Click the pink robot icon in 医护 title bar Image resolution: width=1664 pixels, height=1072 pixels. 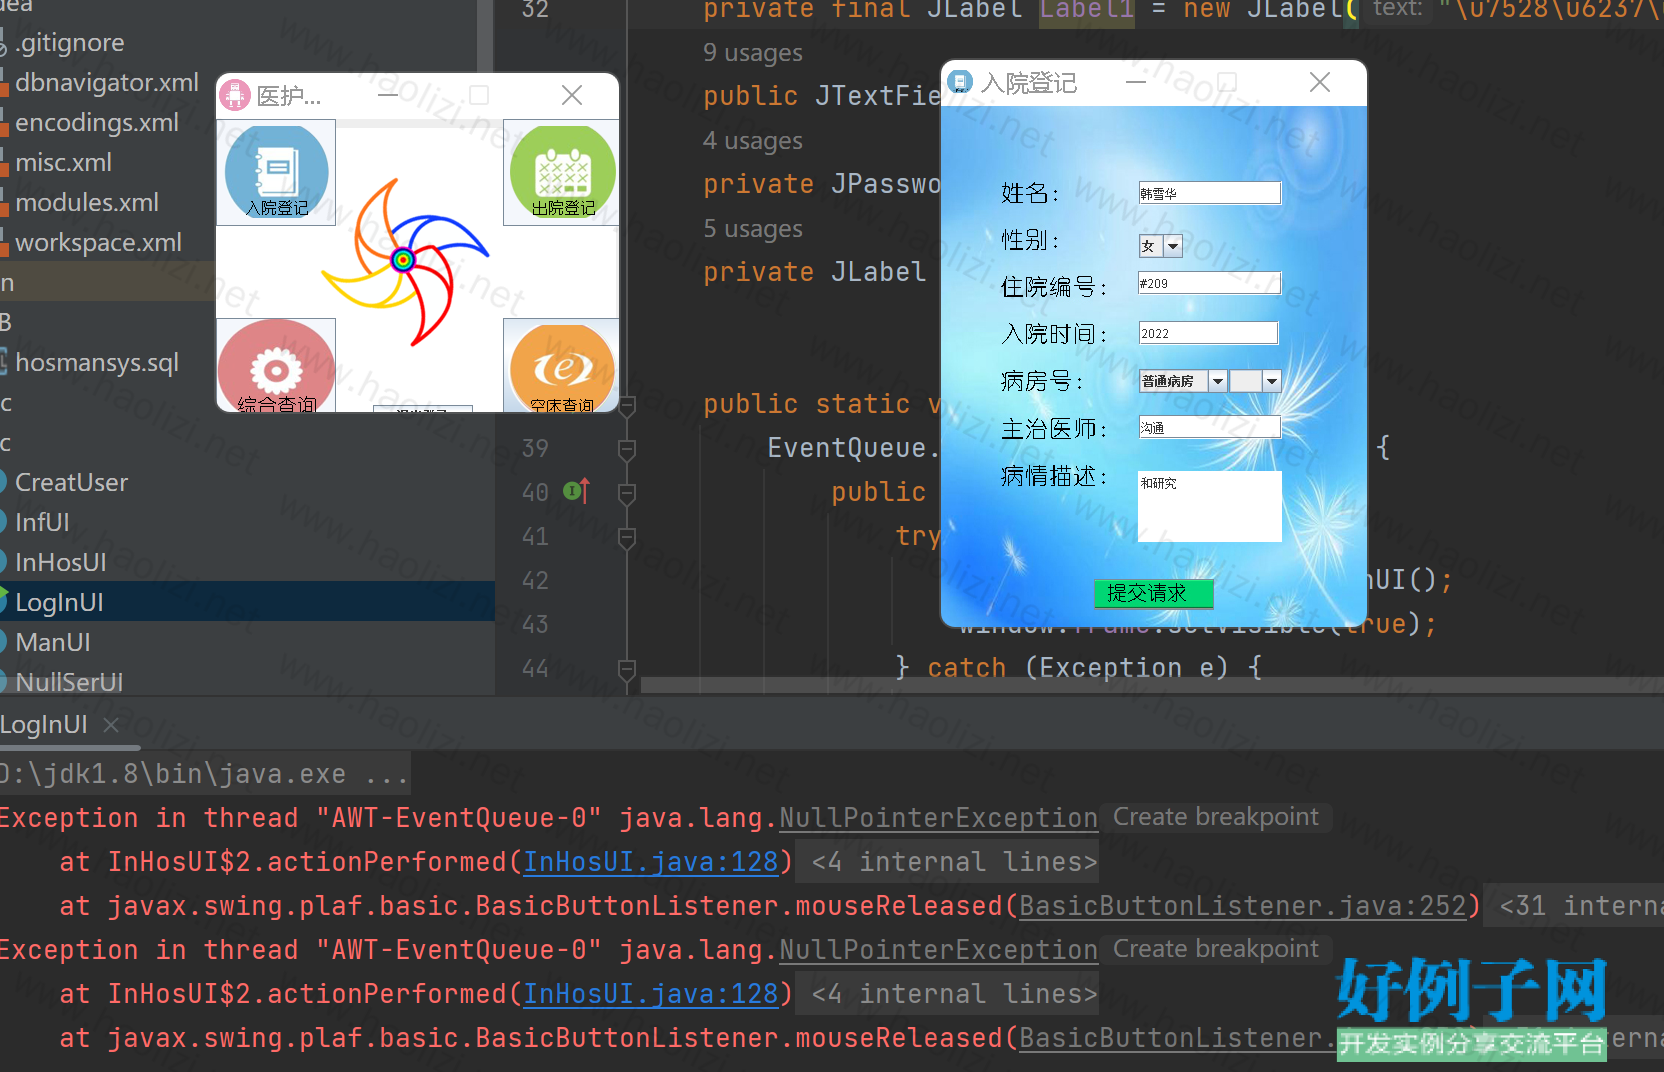235,95
